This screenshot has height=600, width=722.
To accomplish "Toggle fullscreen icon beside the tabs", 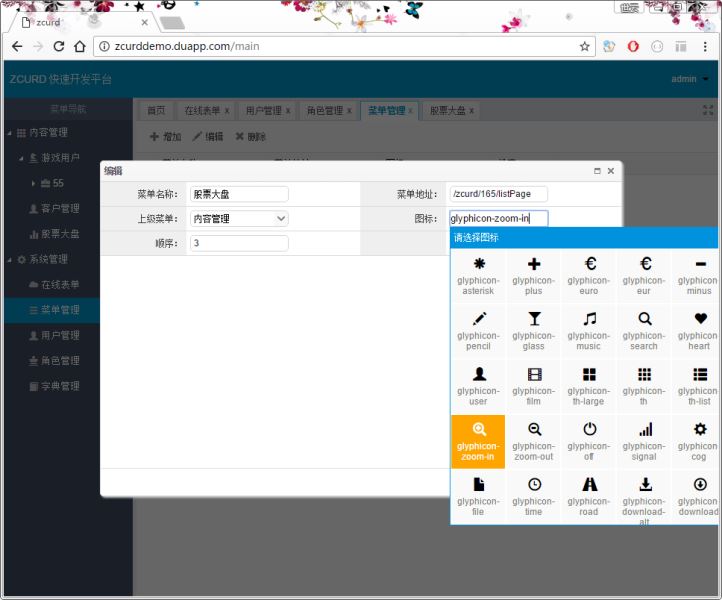I will 708,111.
